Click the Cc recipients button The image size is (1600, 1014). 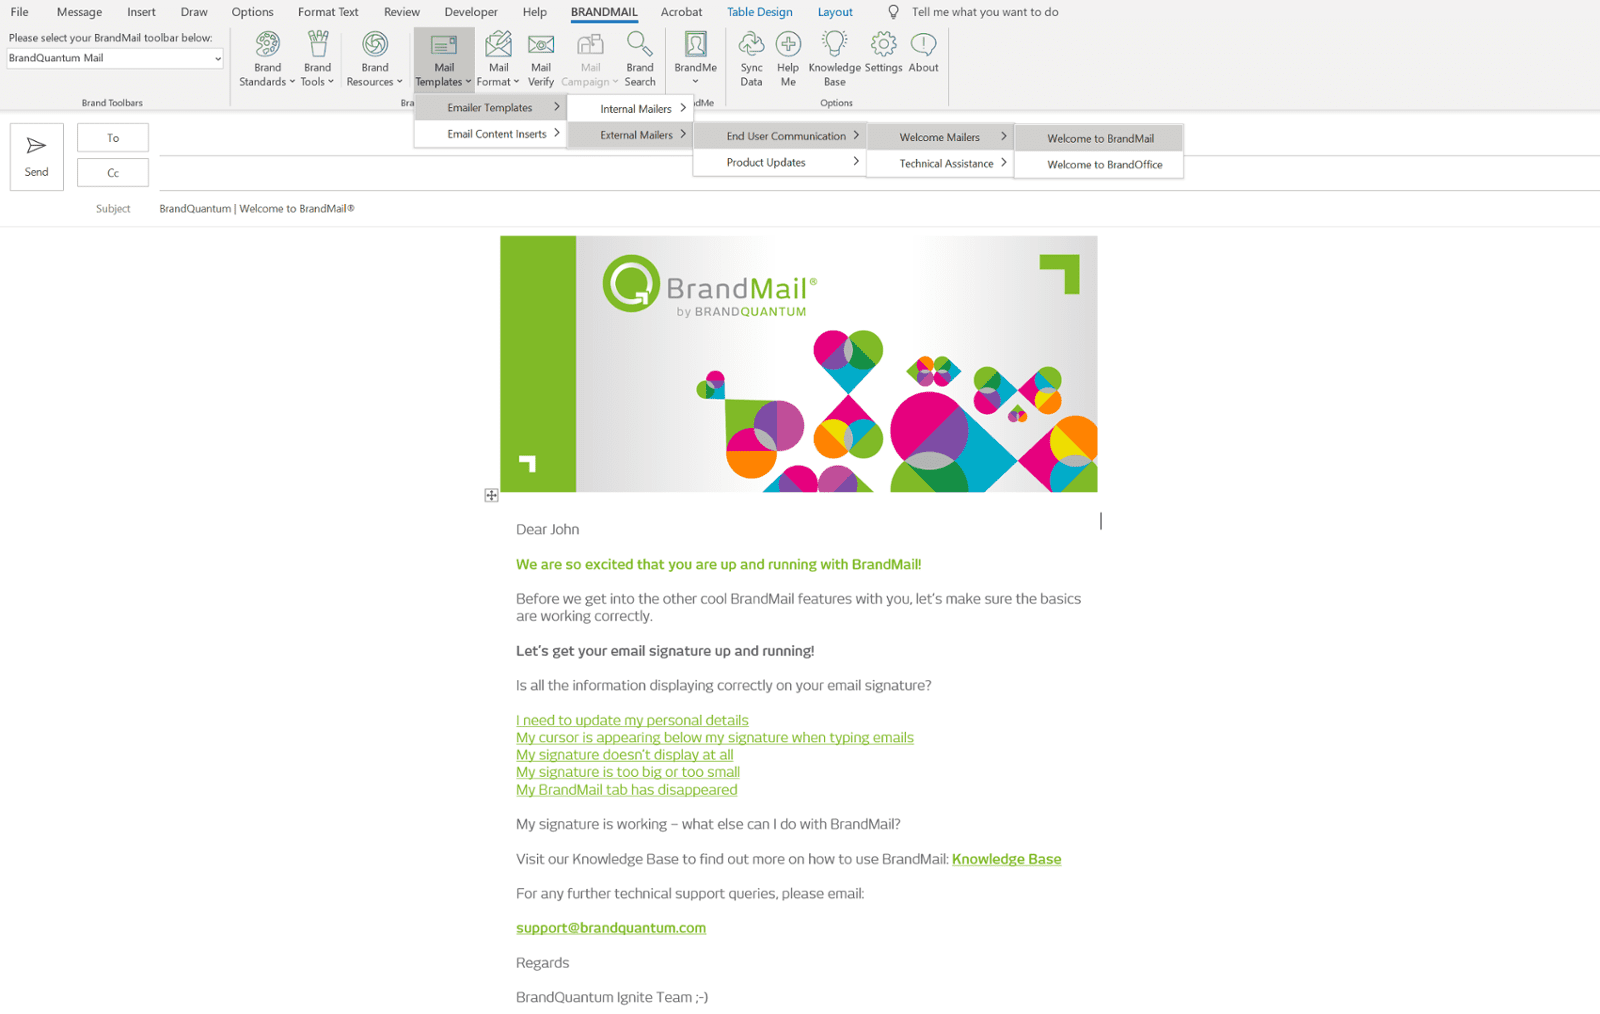coord(113,173)
